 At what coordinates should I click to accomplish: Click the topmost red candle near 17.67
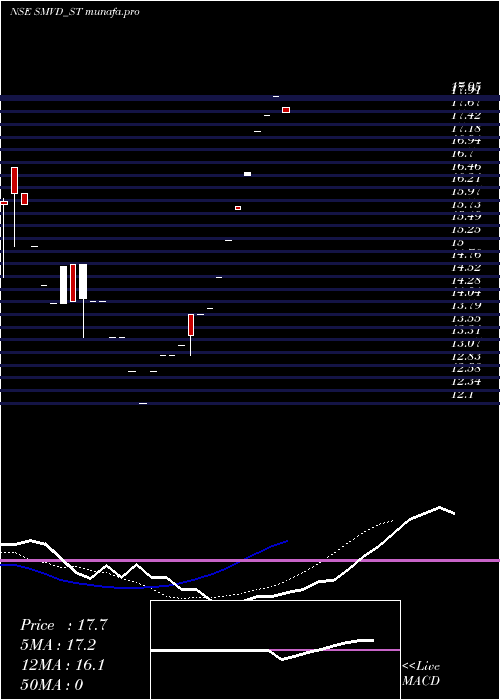[x=286, y=110]
